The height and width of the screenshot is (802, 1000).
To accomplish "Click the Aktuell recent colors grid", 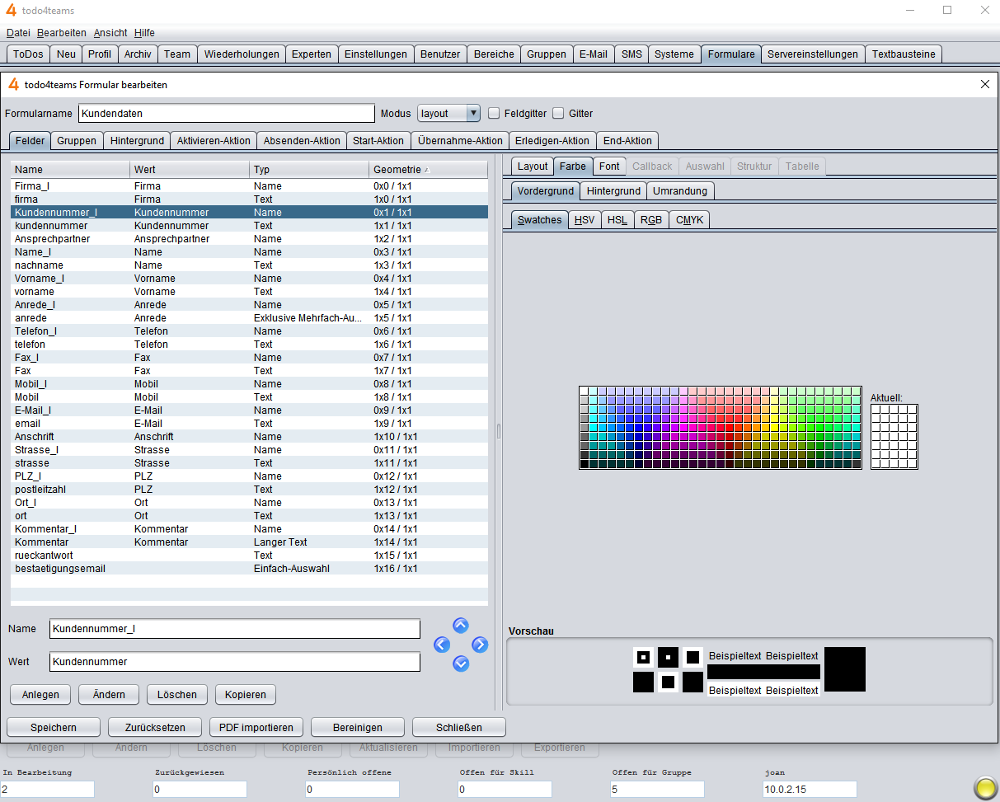I will pos(894,437).
